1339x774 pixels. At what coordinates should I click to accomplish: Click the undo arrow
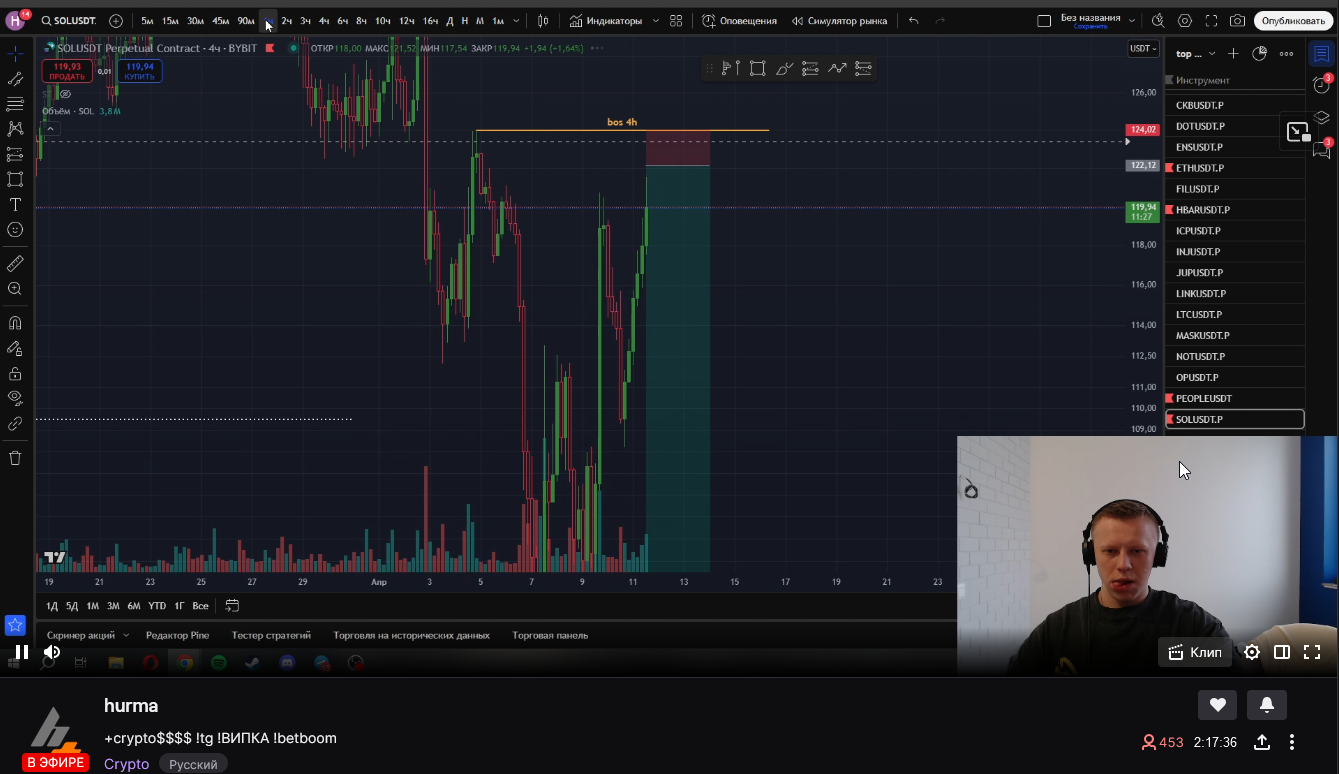tap(914, 20)
